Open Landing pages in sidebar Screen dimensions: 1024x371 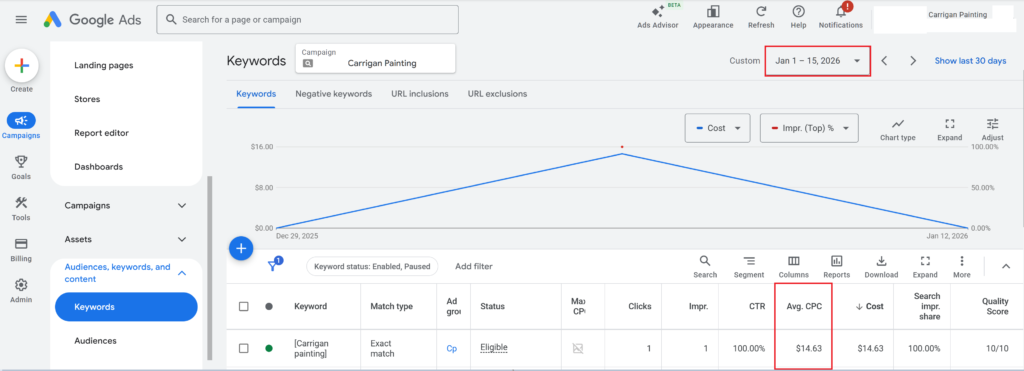point(104,65)
